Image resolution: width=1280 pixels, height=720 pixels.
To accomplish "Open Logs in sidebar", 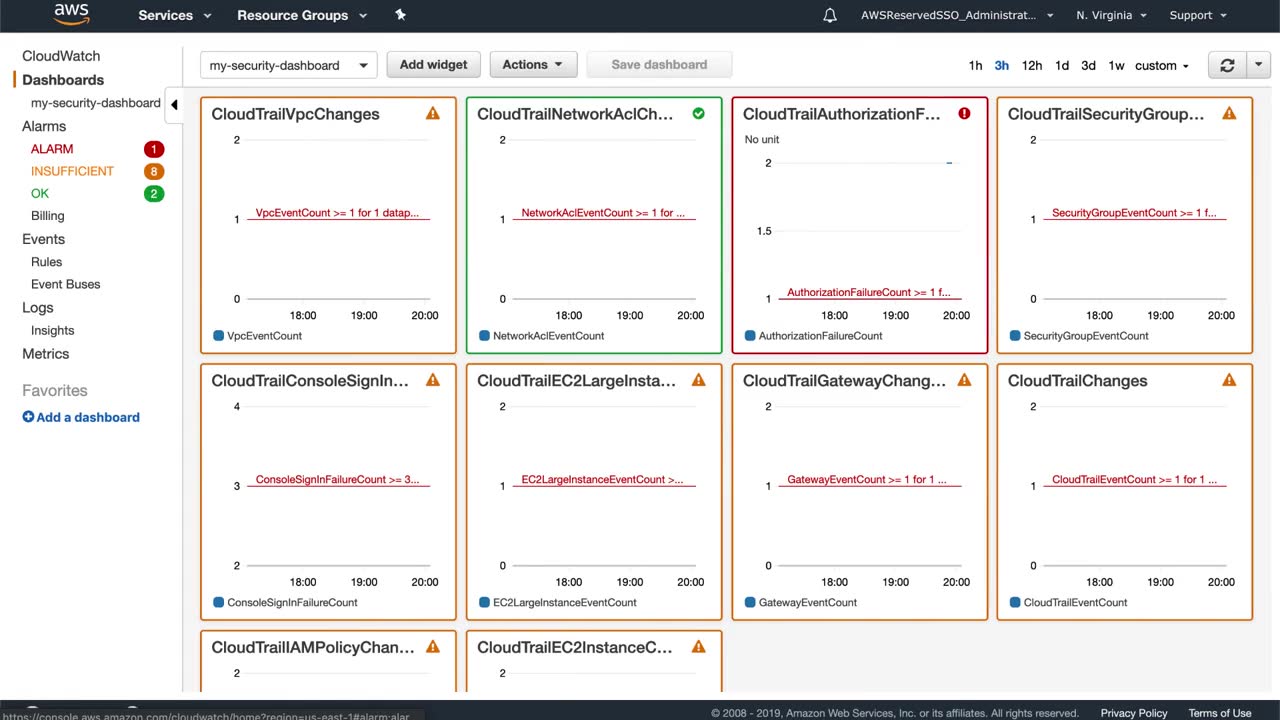I will click(x=38, y=308).
